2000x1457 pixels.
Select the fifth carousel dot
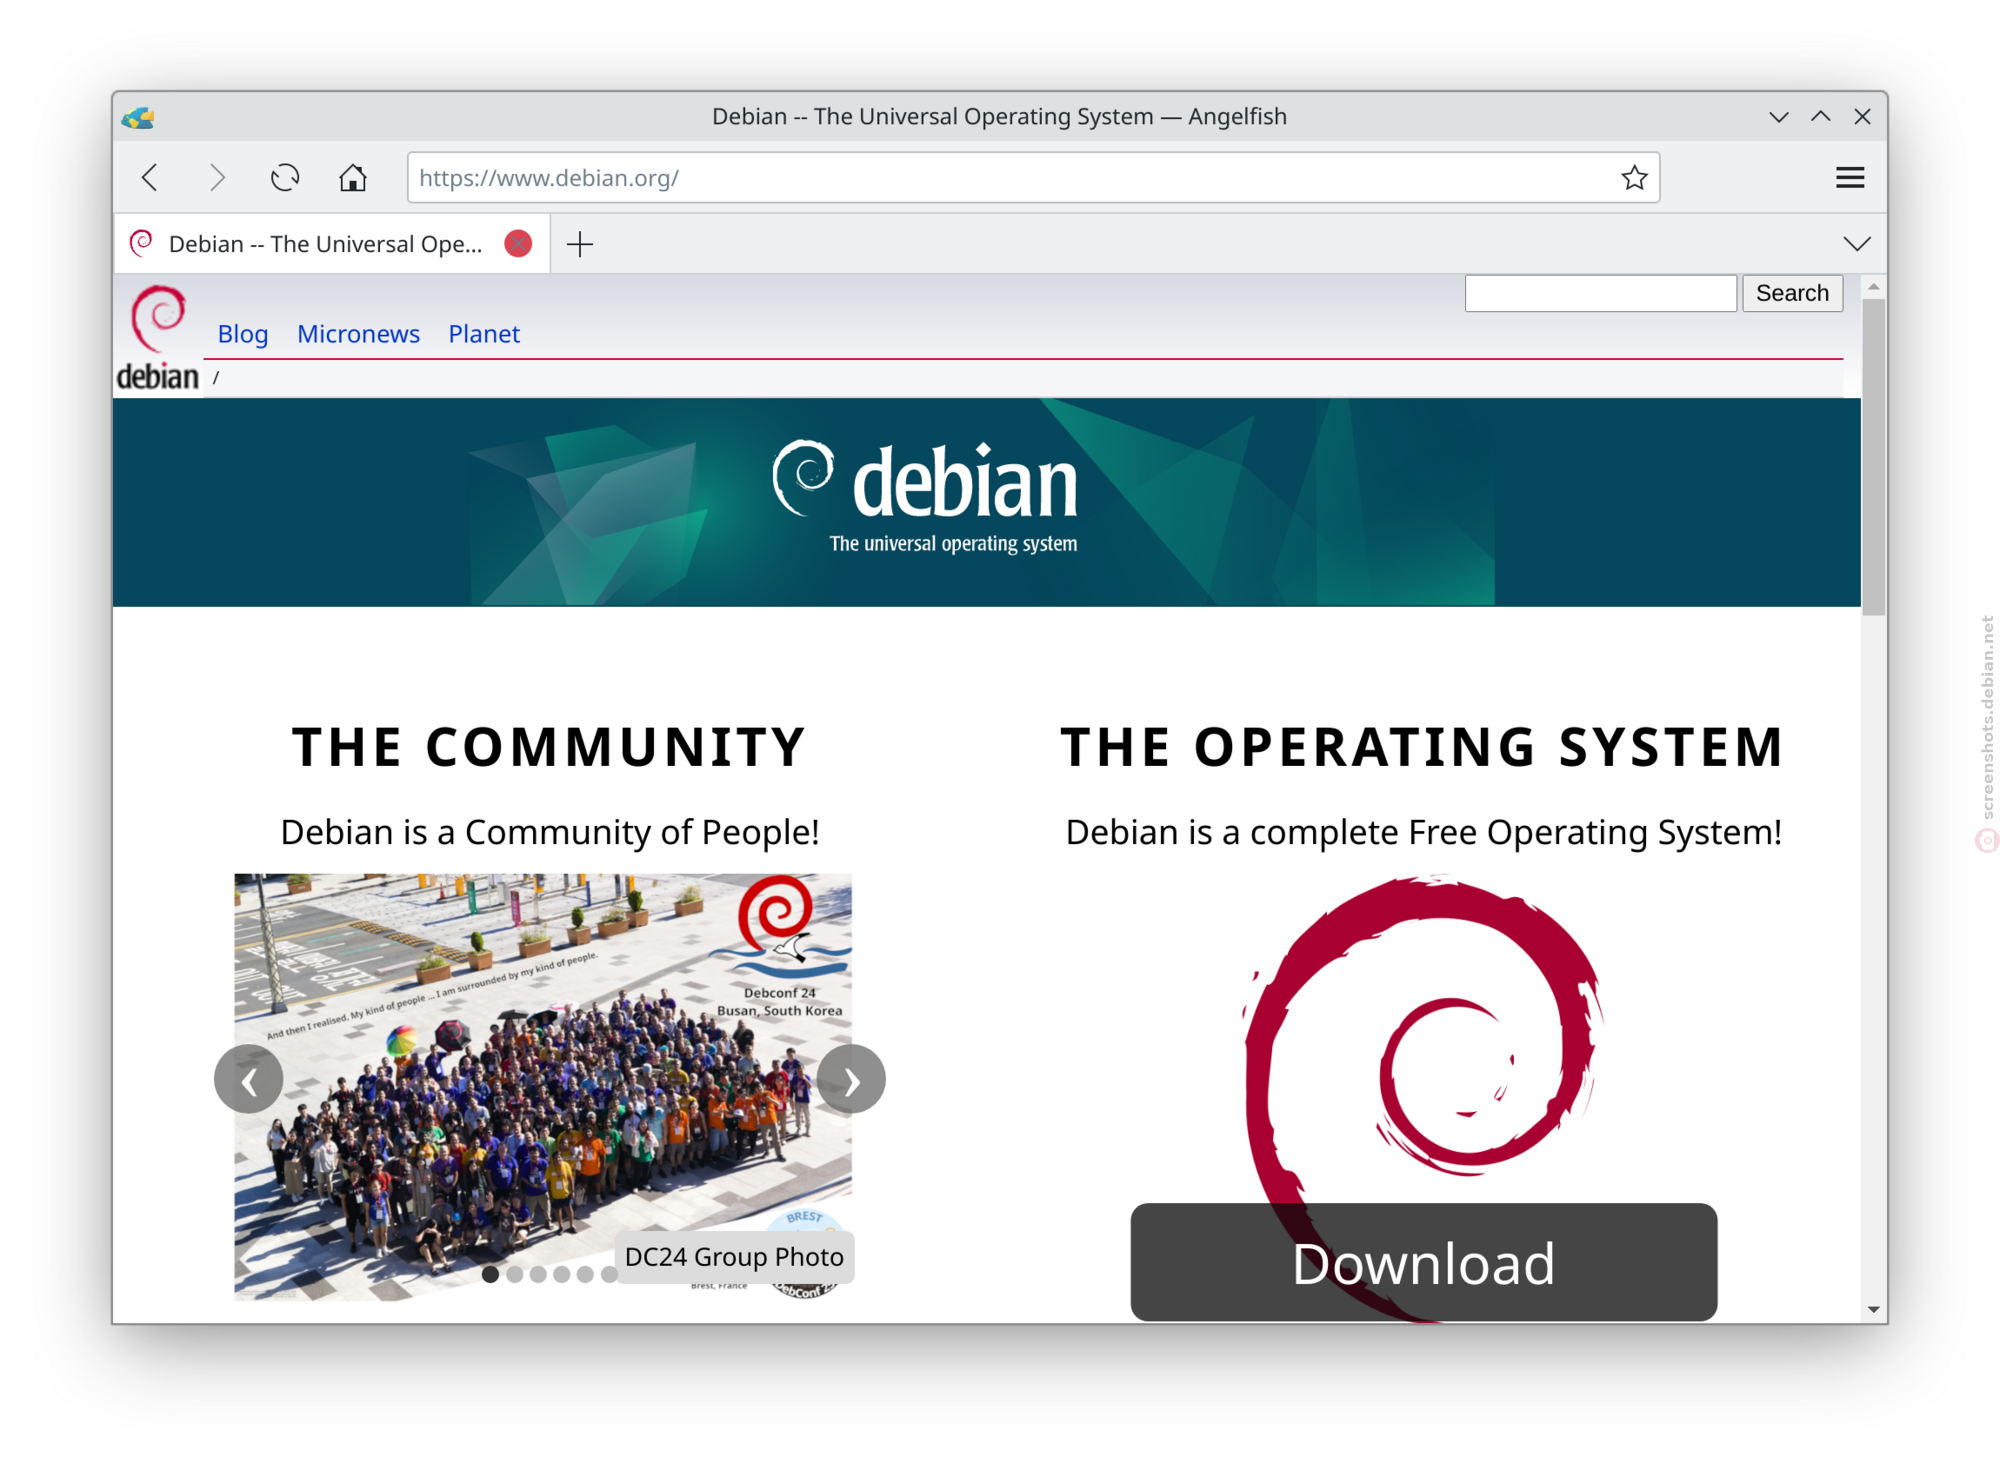coord(585,1274)
